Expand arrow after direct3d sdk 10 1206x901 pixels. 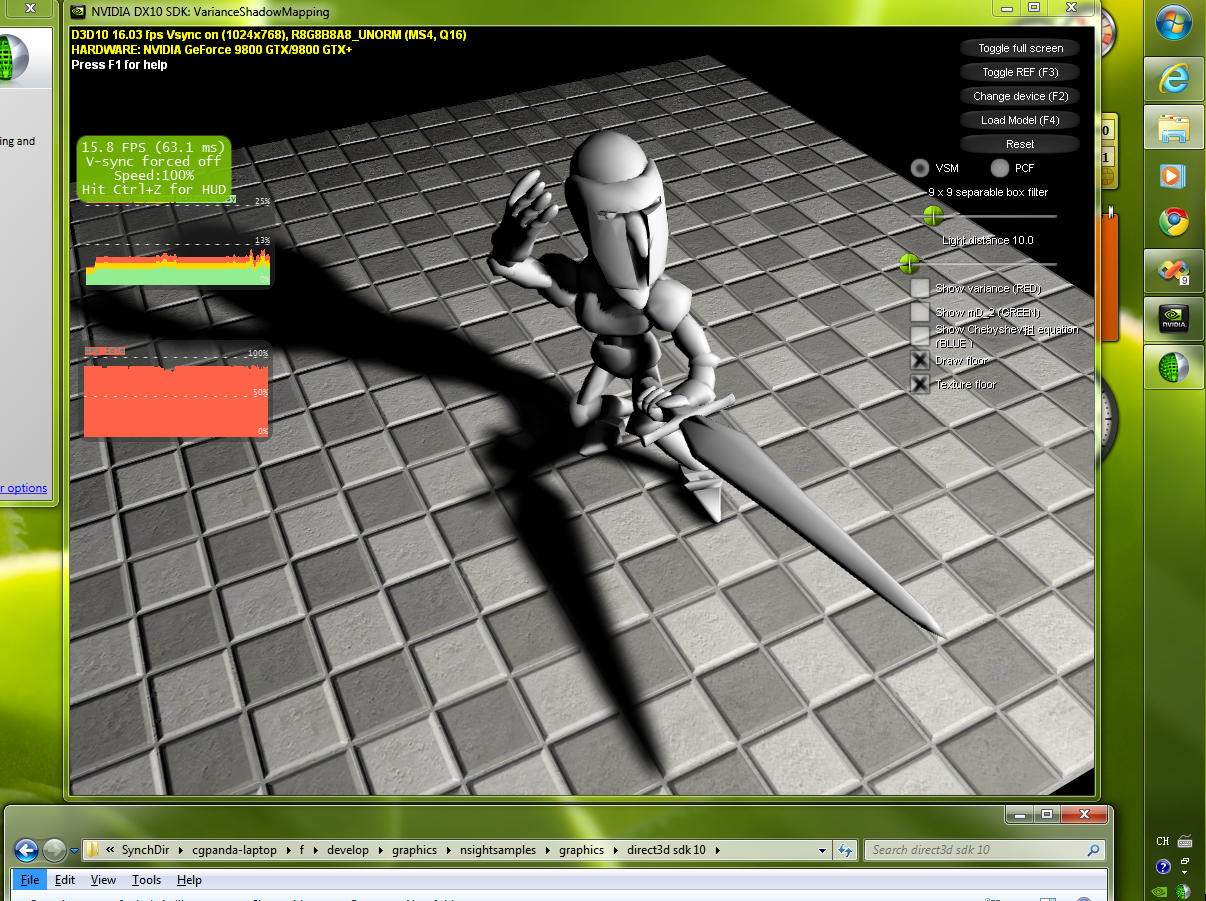pyautogui.click(x=716, y=851)
